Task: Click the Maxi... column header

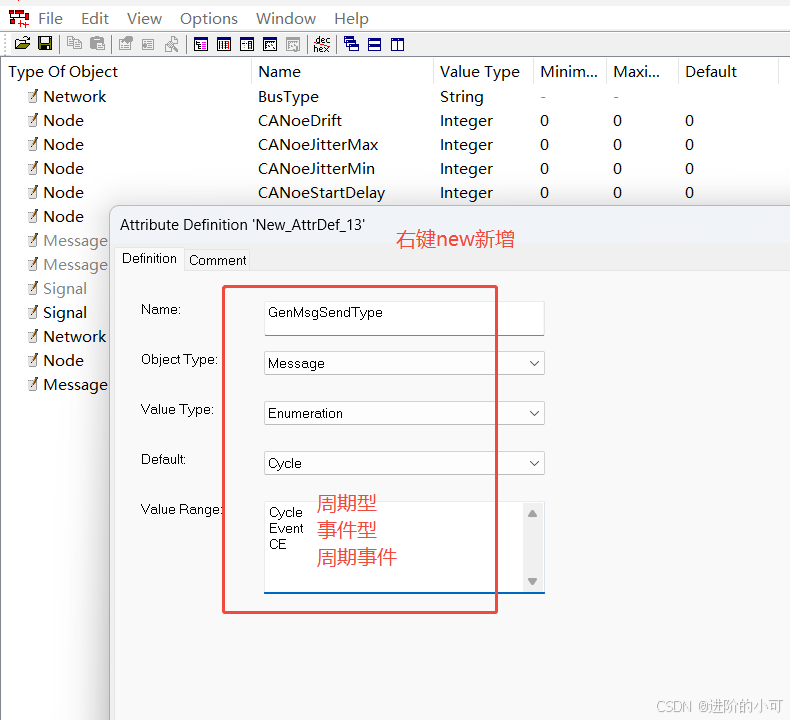Action: click(642, 71)
